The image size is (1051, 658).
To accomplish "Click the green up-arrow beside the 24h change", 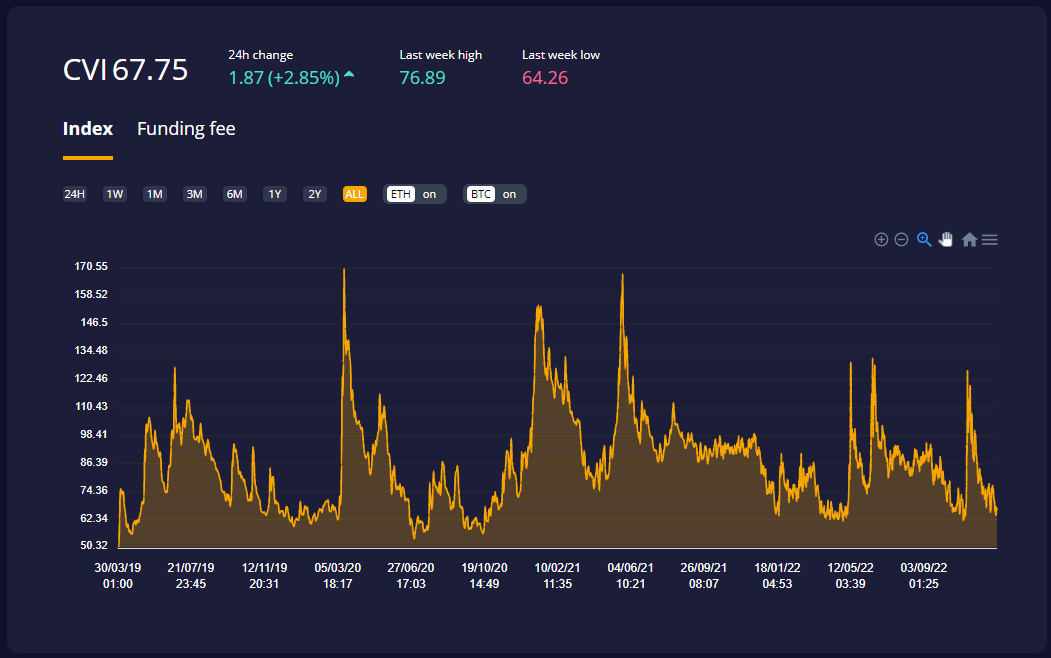I will coord(349,73).
